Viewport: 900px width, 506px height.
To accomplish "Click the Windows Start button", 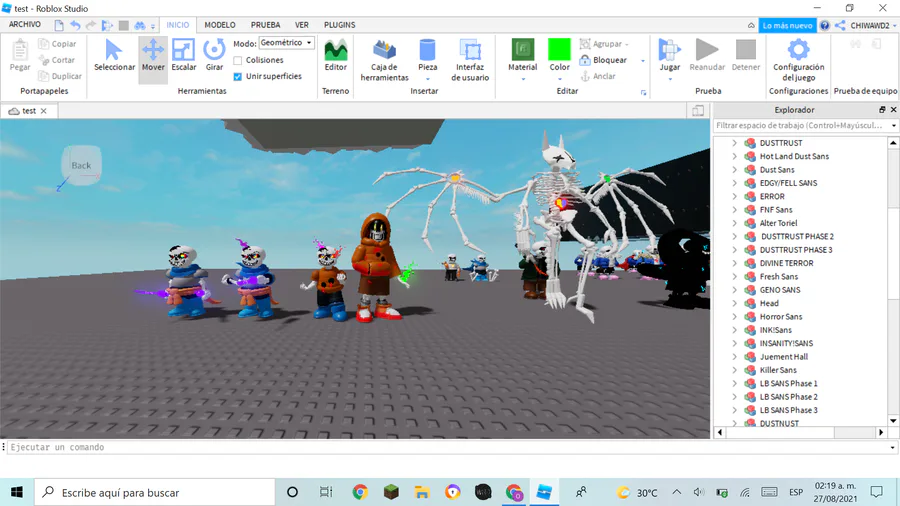I will tap(17, 492).
